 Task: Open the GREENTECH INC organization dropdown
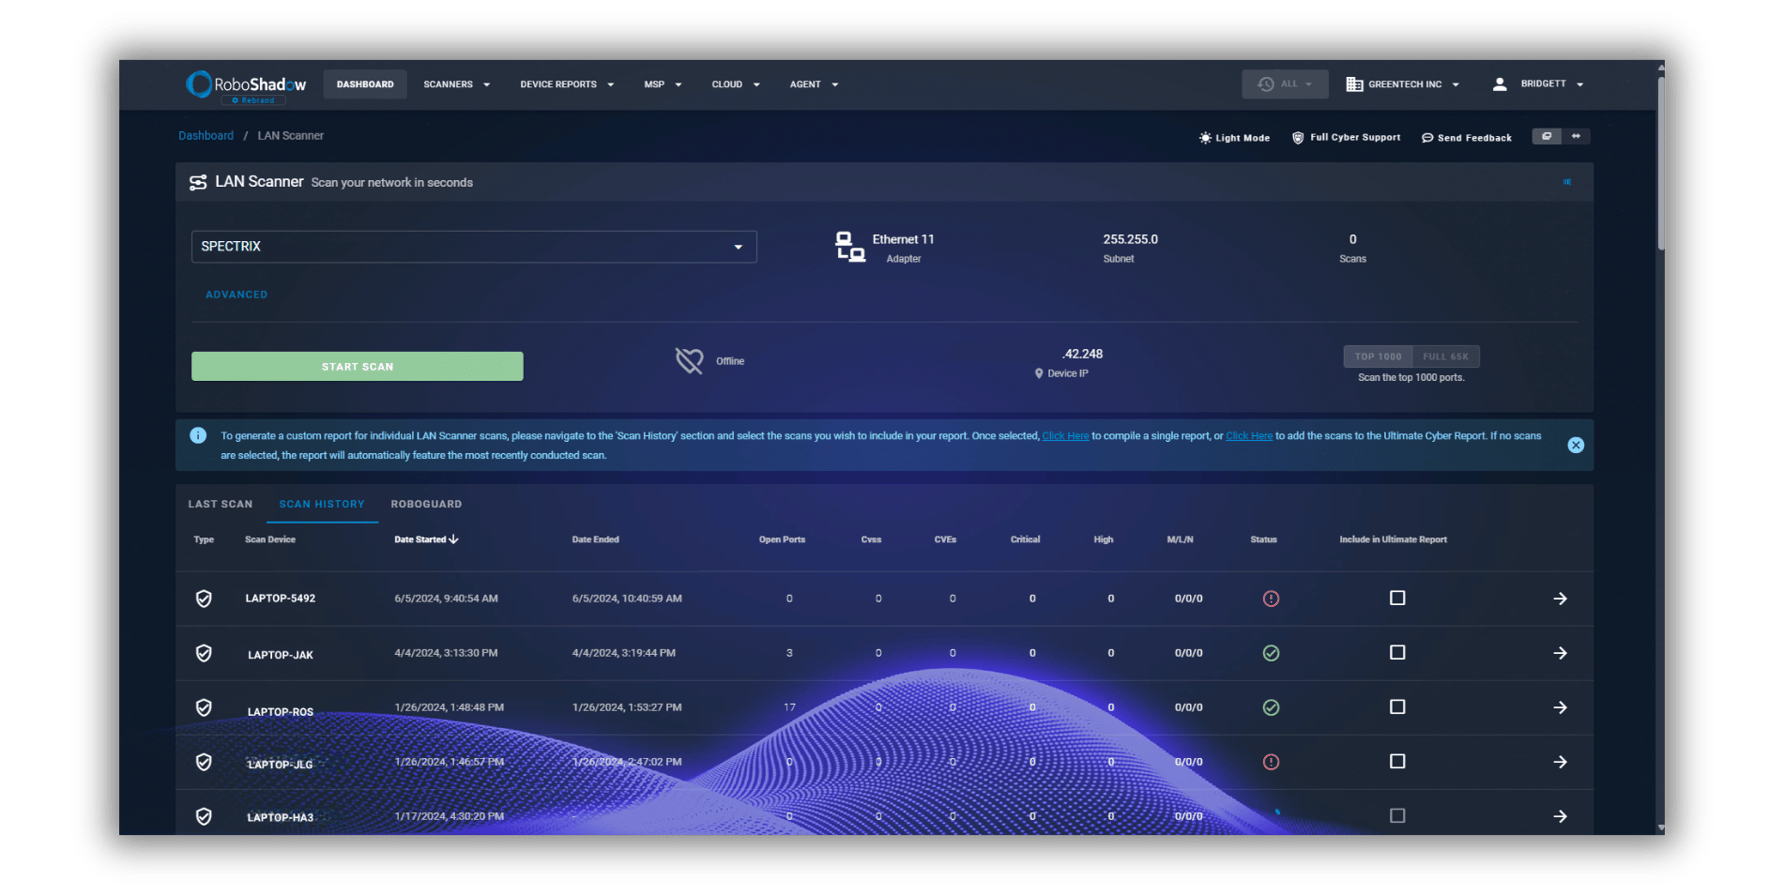click(1403, 85)
